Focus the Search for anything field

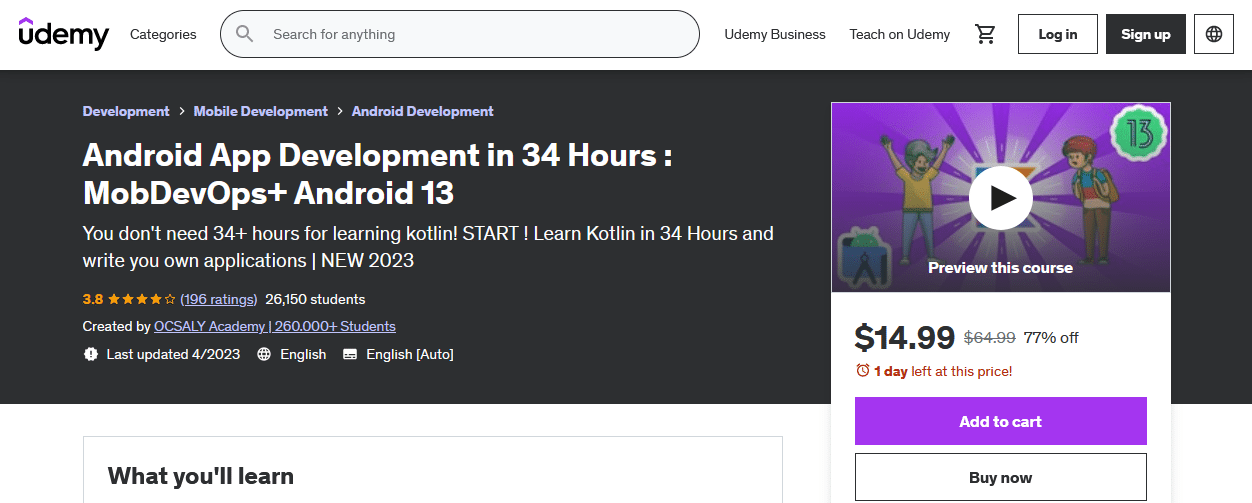pyautogui.click(x=460, y=34)
